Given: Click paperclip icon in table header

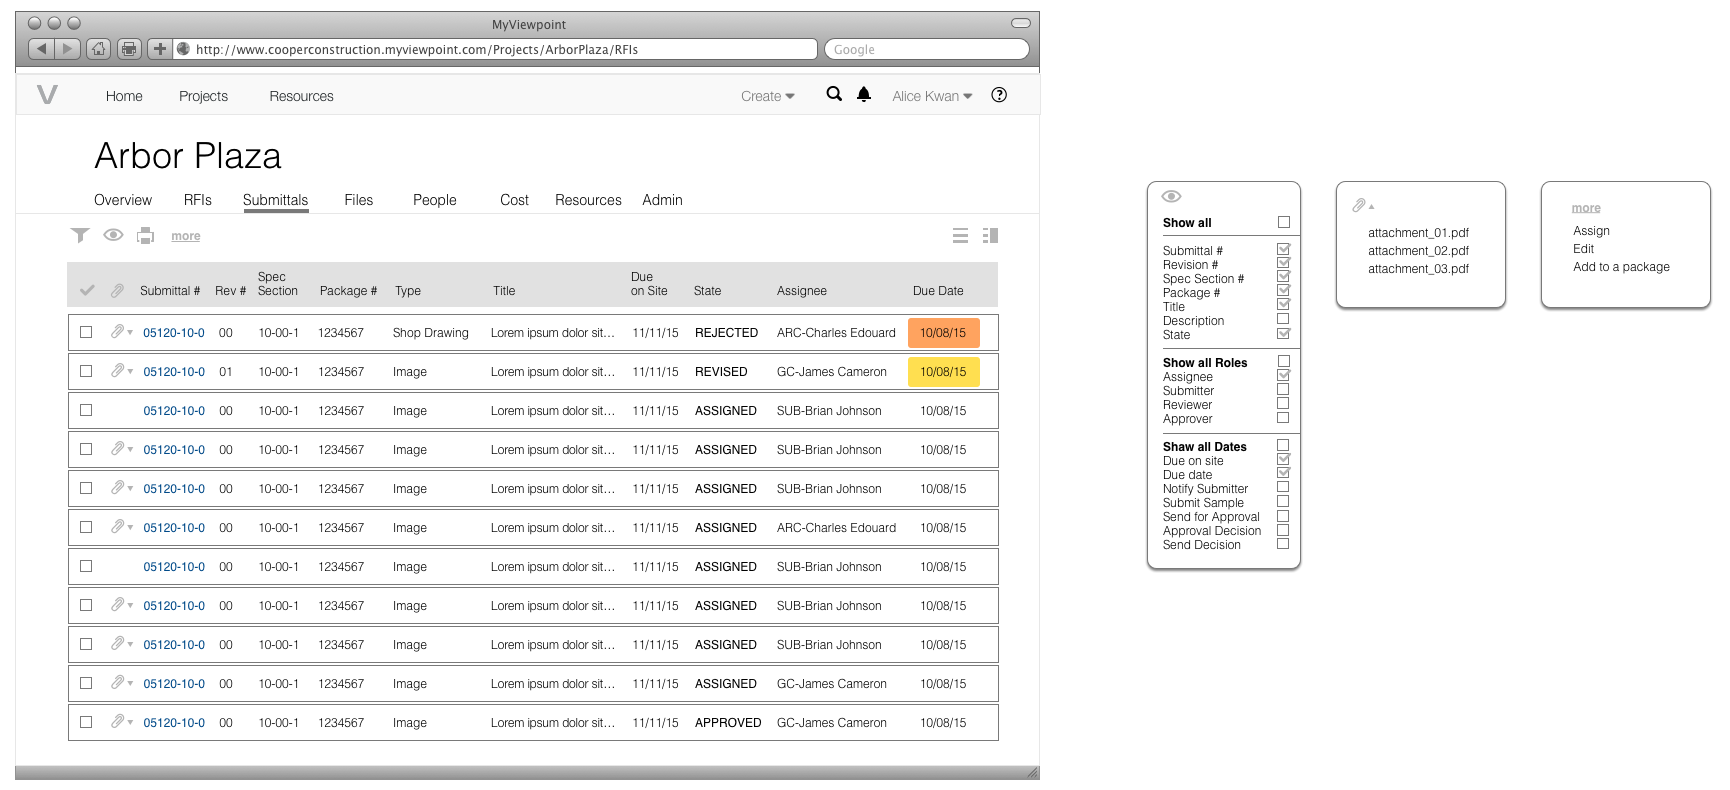Looking at the screenshot, I should pos(117,290).
